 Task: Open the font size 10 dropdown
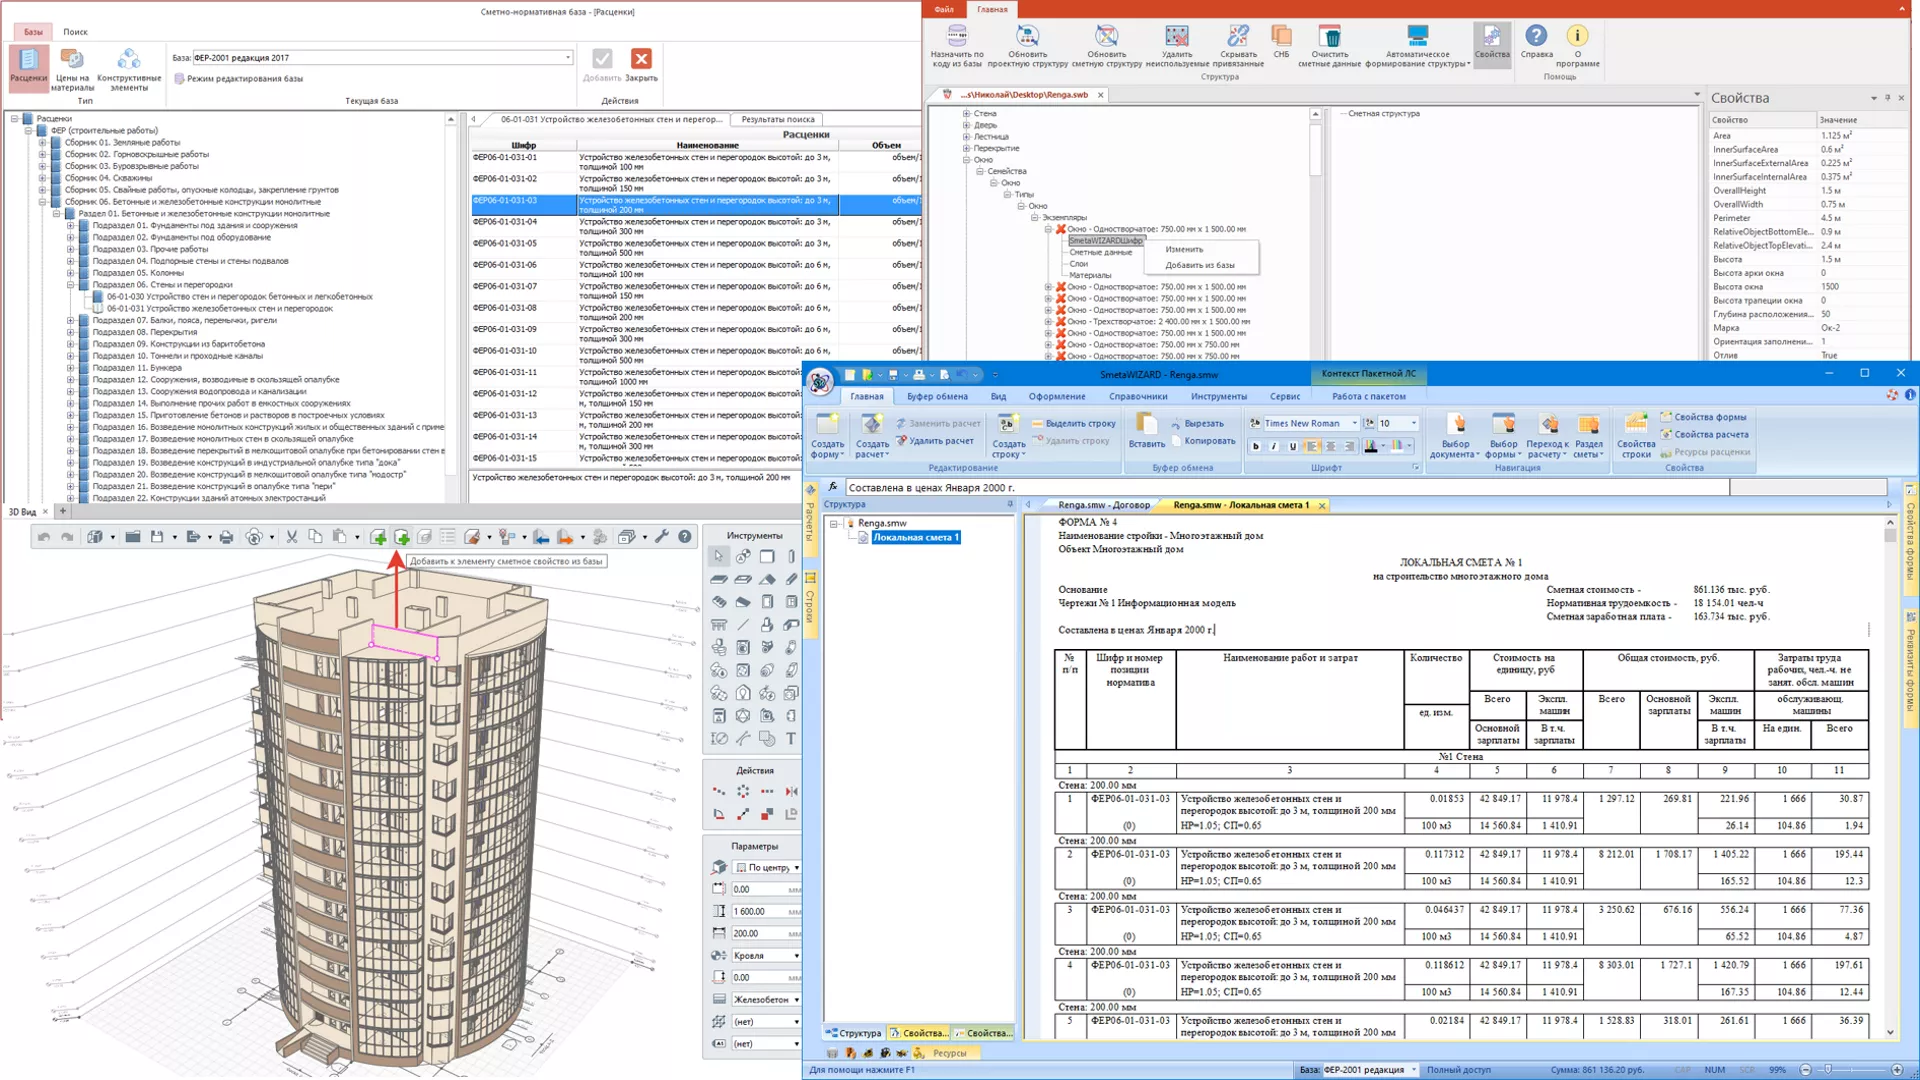coord(1413,423)
